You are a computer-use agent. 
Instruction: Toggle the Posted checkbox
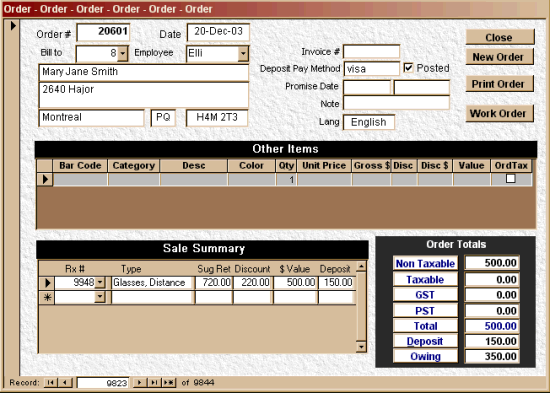click(408, 68)
